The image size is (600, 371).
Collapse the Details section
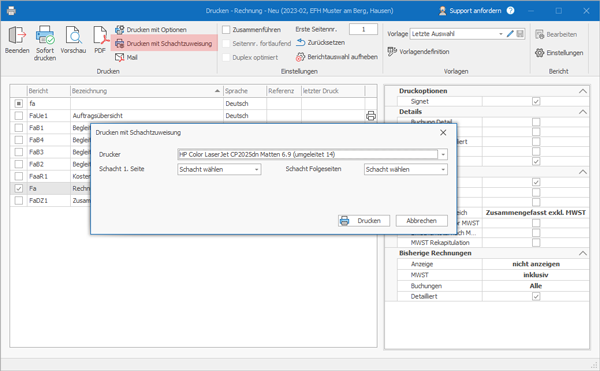click(582, 112)
